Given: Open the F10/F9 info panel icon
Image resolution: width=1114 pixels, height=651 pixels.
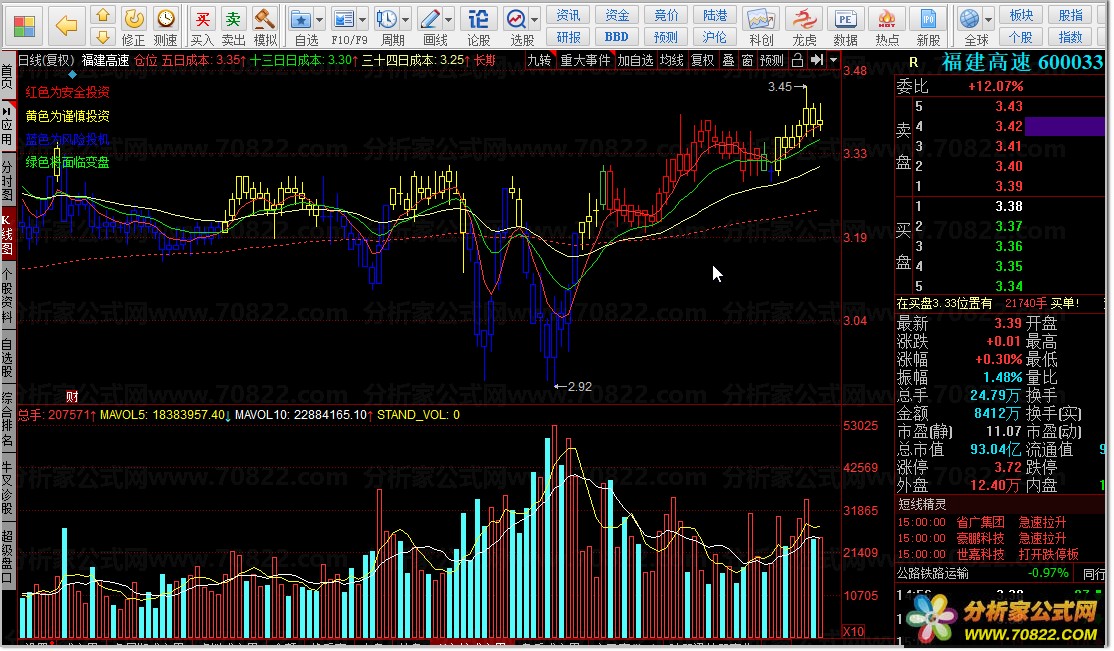Looking at the screenshot, I should (x=344, y=19).
